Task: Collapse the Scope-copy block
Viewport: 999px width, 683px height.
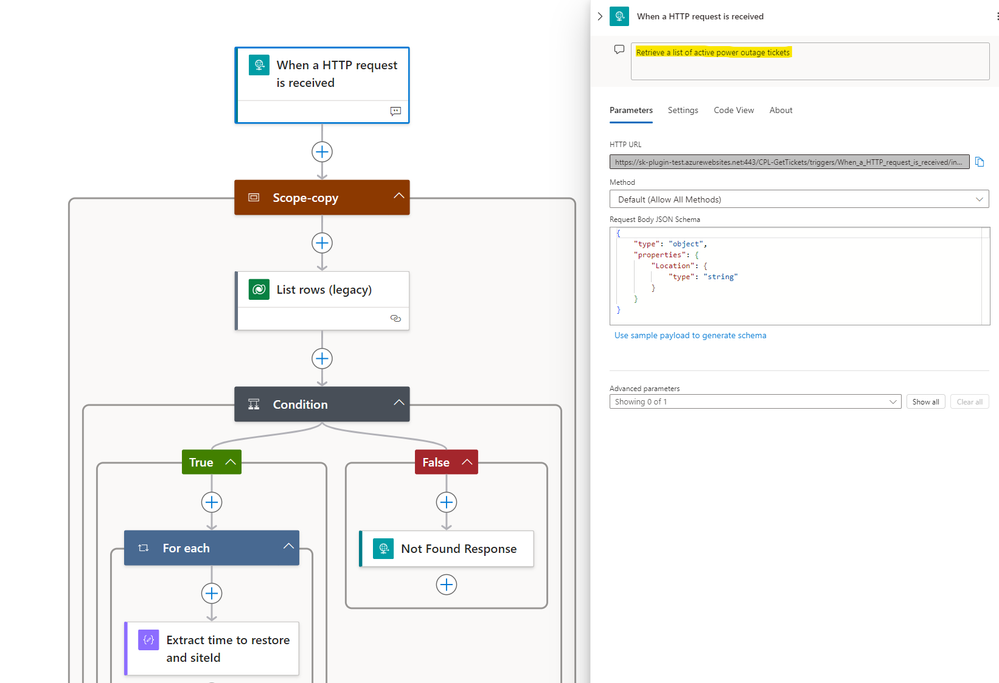Action: [399, 196]
